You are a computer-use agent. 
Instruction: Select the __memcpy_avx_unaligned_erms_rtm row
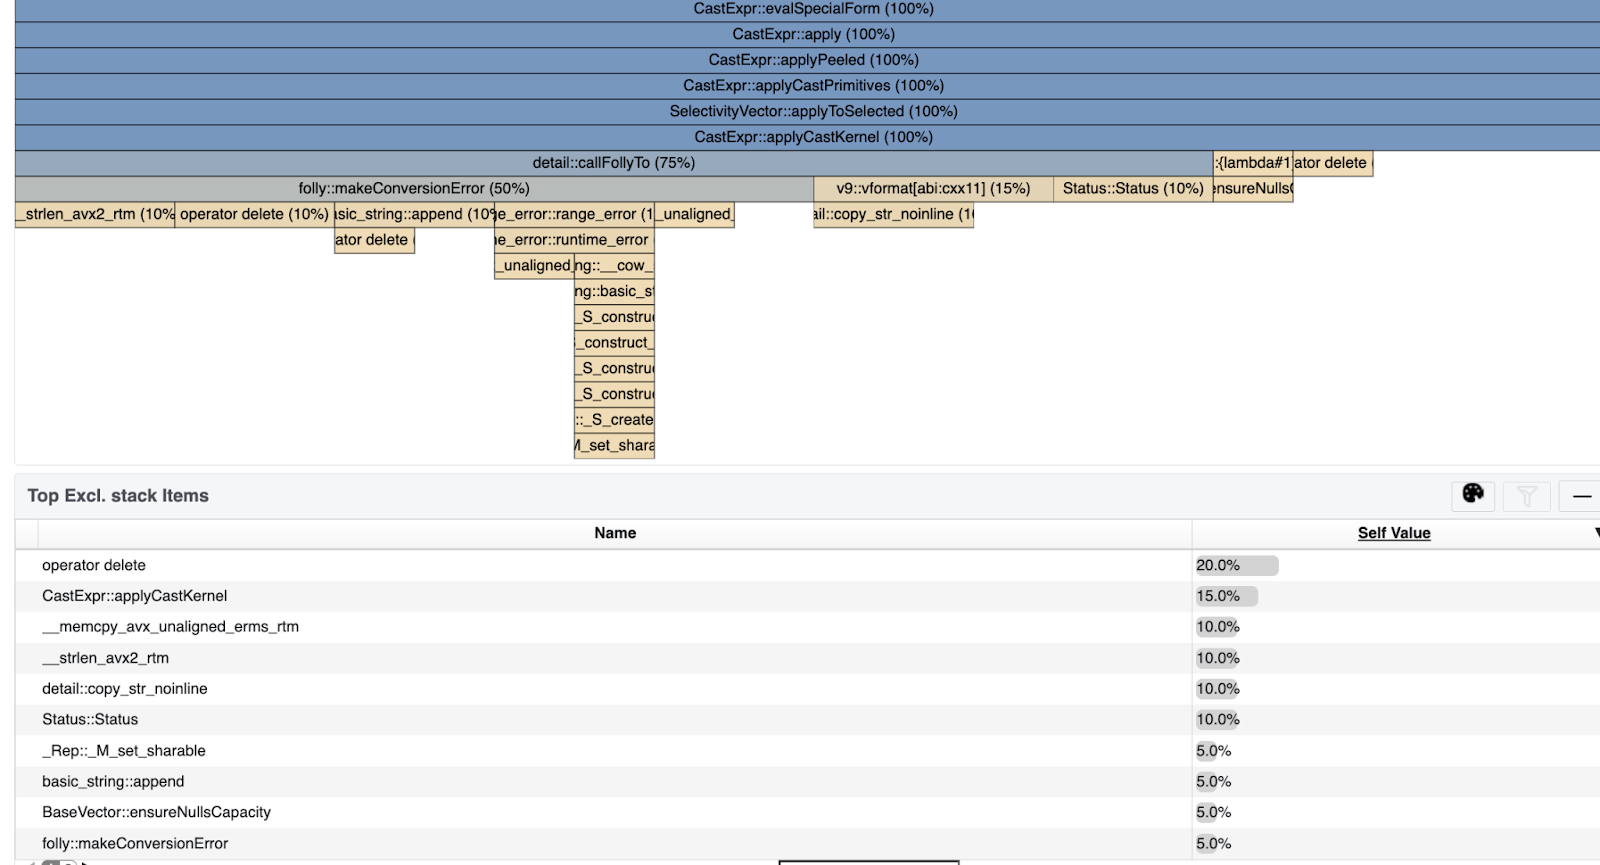click(x=170, y=627)
